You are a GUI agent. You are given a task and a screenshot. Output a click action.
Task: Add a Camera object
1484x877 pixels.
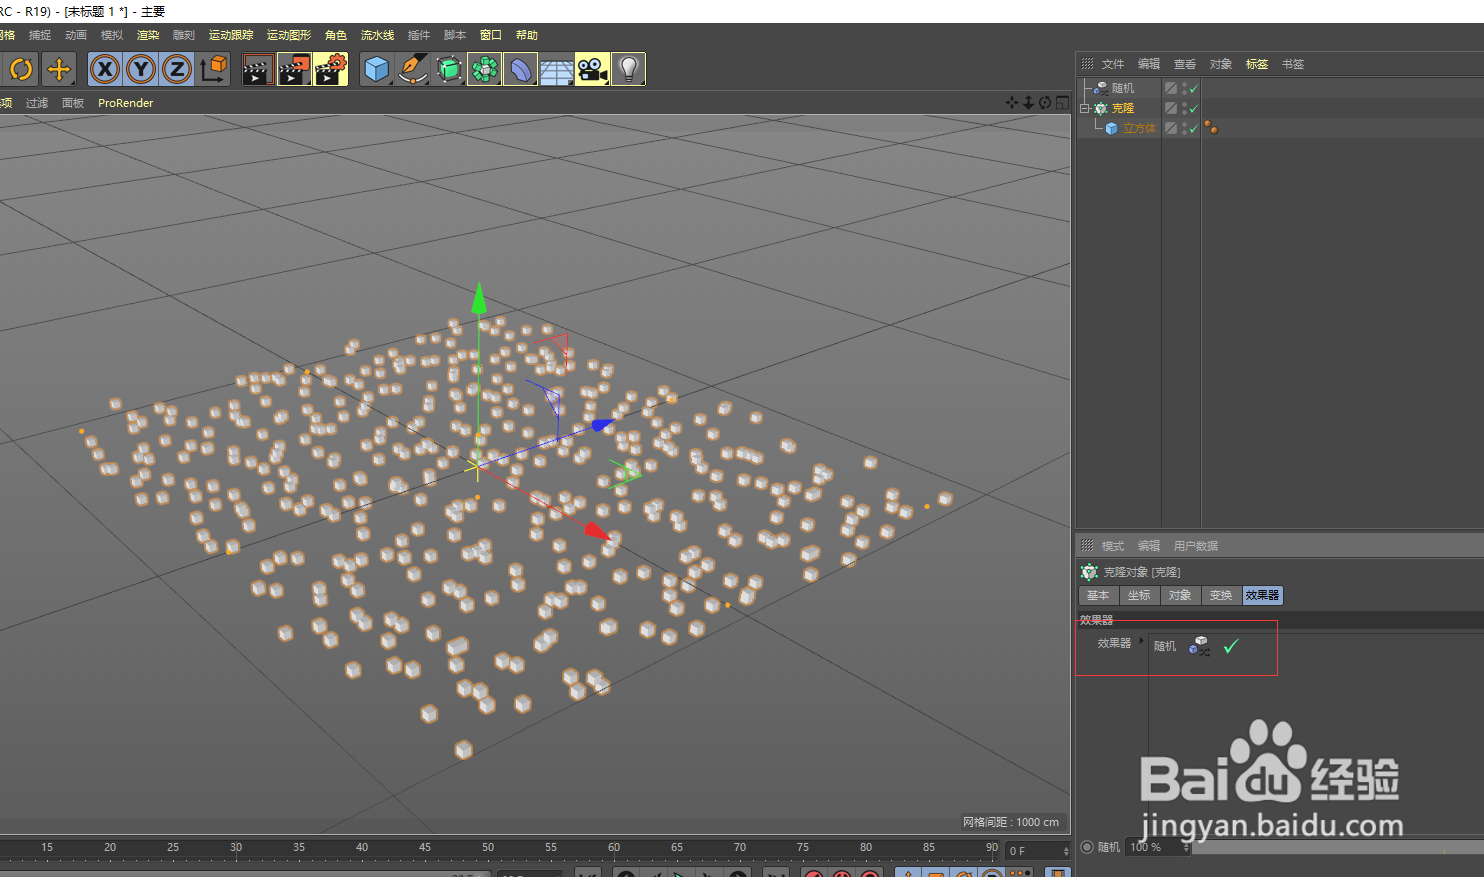click(x=592, y=69)
